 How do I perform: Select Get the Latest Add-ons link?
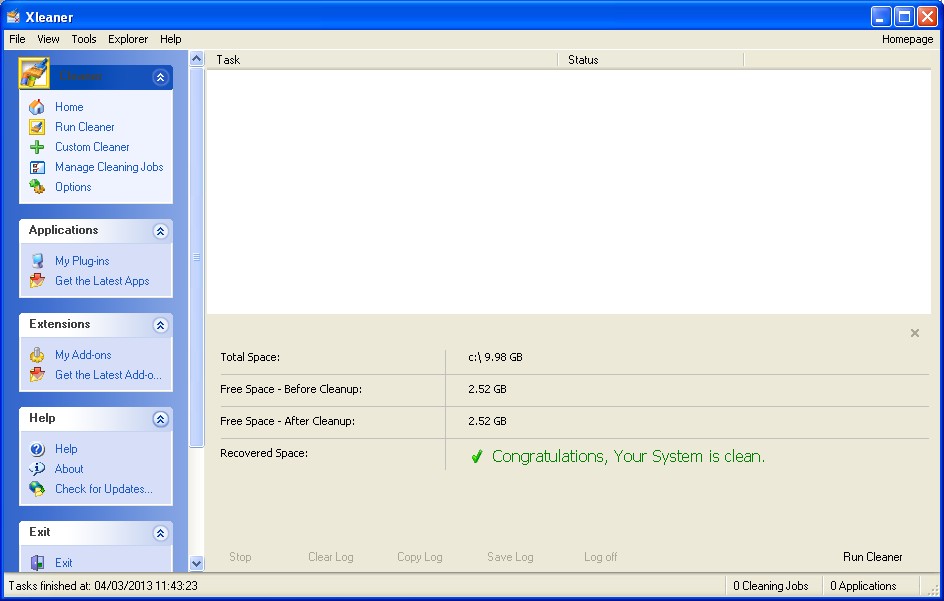(108, 375)
